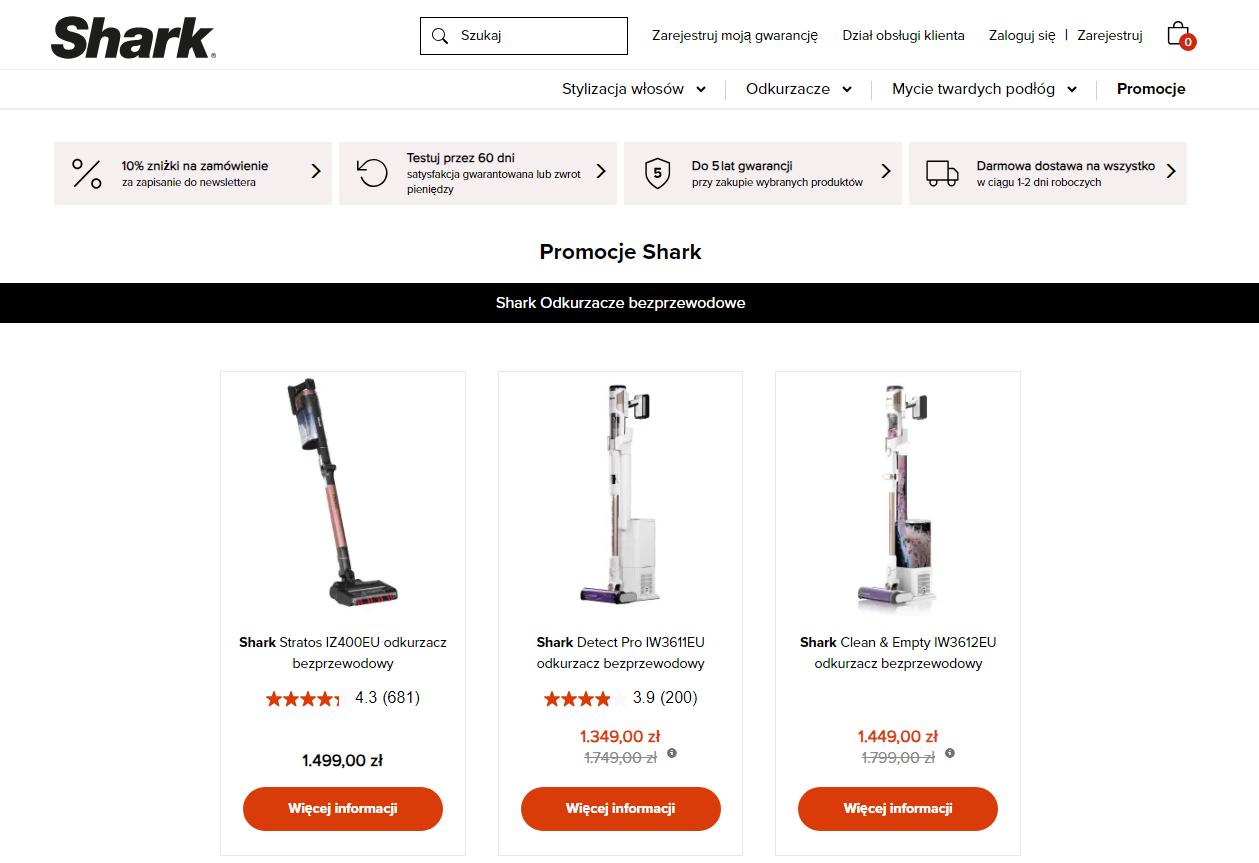Open the Clean & Empty IW3612EU product image

[898, 496]
